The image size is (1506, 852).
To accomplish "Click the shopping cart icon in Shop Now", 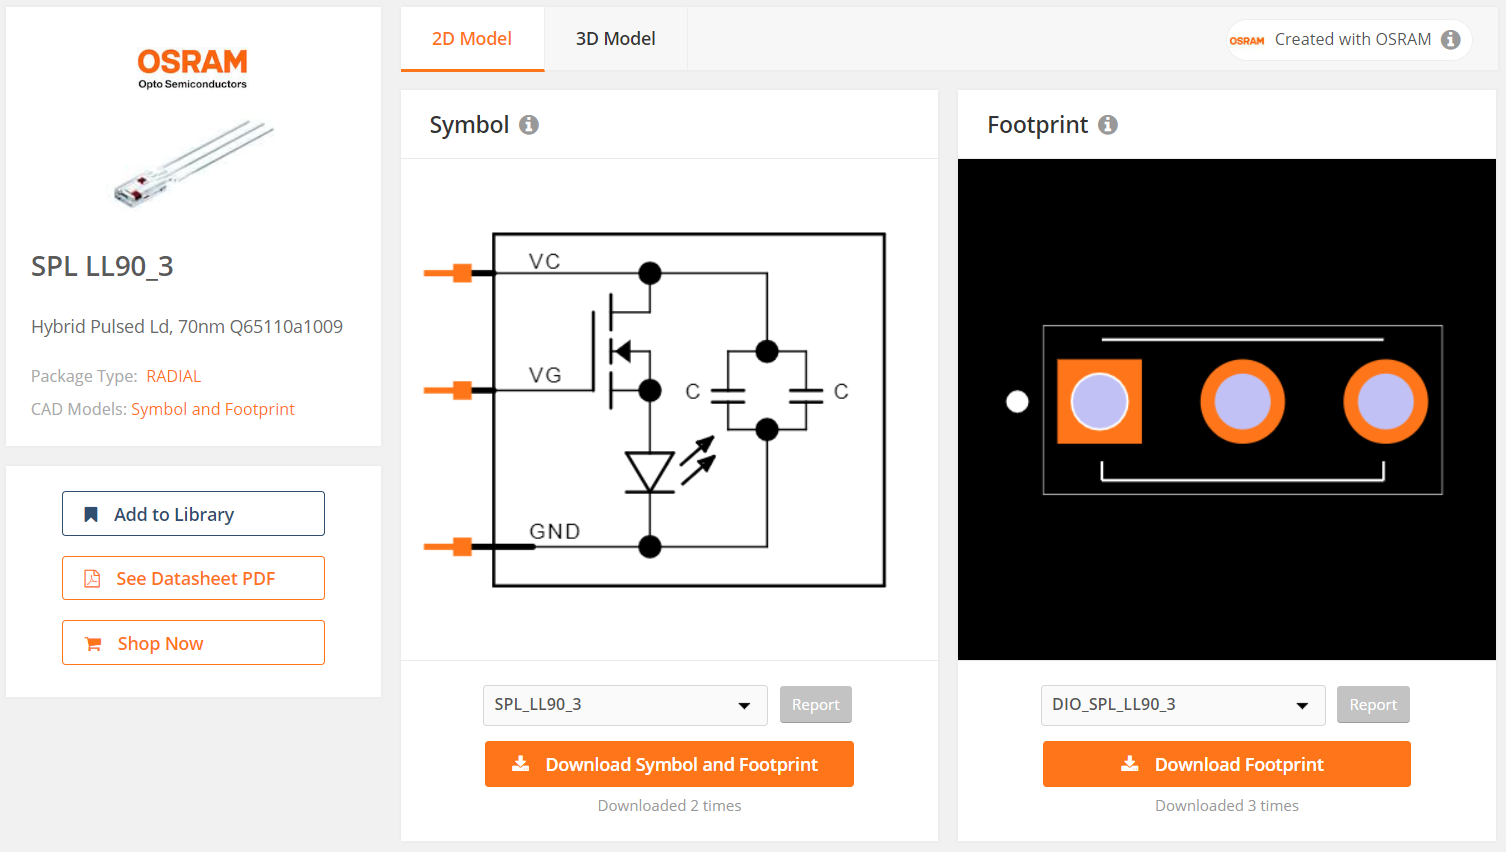I will coord(93,644).
